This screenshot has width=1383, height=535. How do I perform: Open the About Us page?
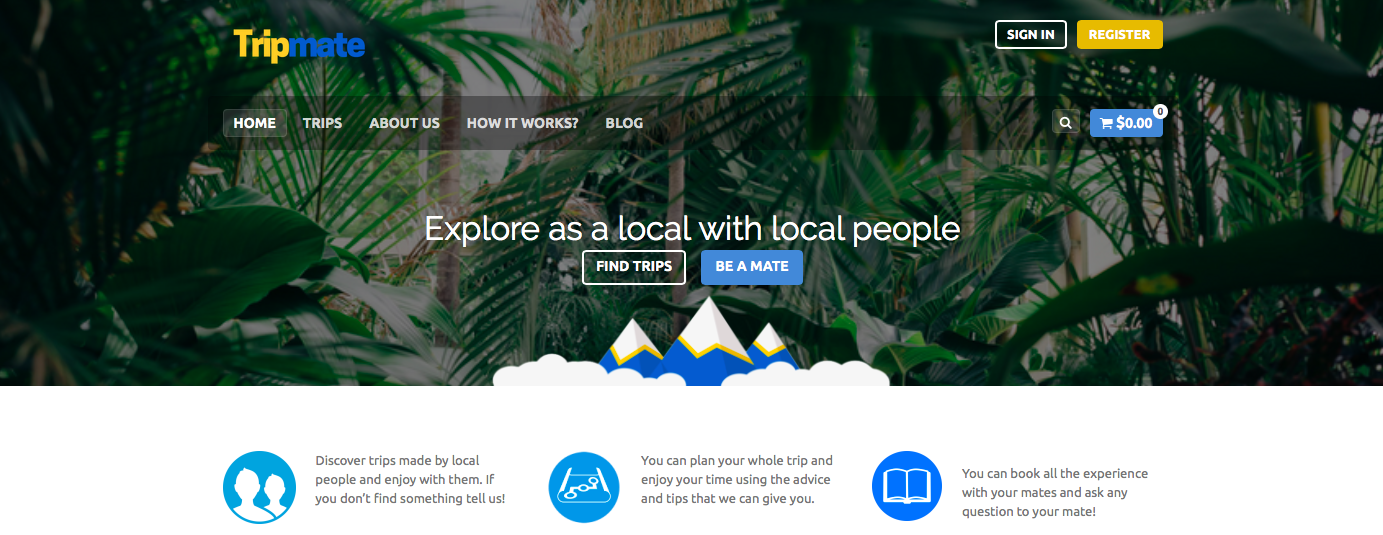point(404,123)
